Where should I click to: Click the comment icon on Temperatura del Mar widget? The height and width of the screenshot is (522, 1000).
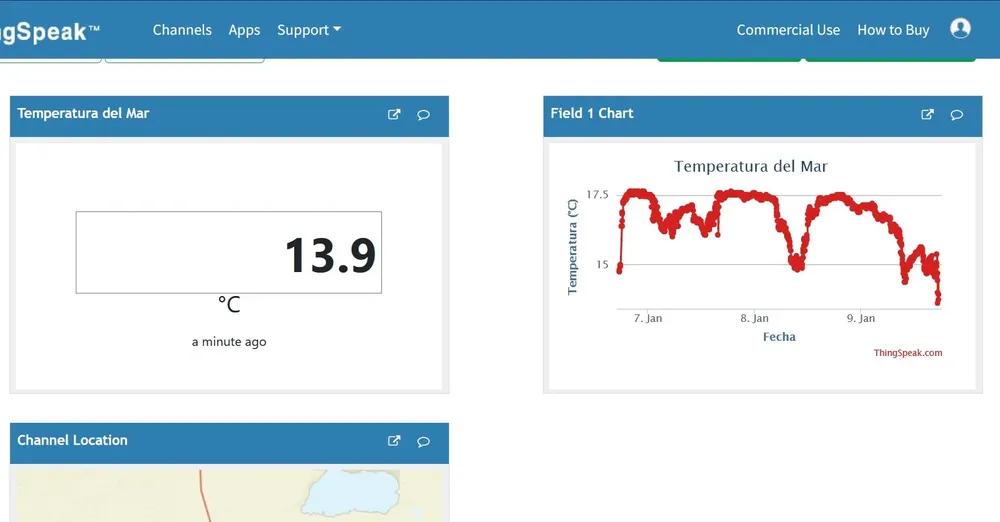click(423, 115)
